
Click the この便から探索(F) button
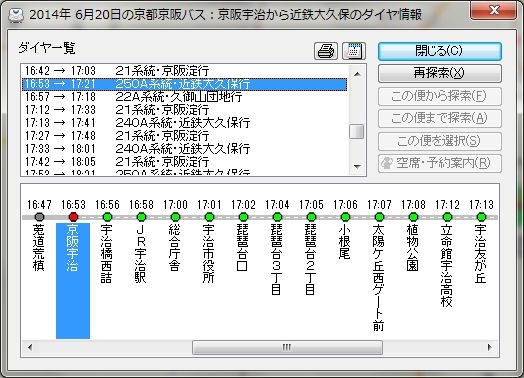pos(439,96)
